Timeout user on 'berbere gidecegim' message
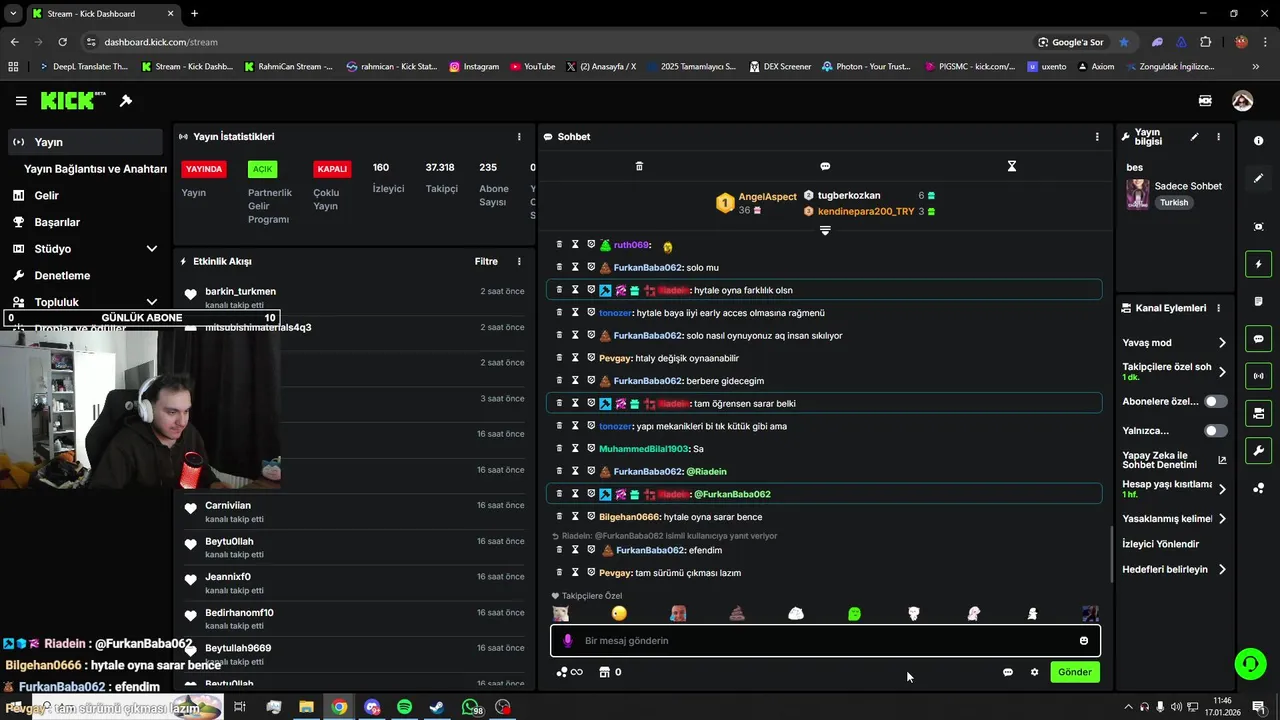Screen dimensions: 1280x720 (x=575, y=381)
